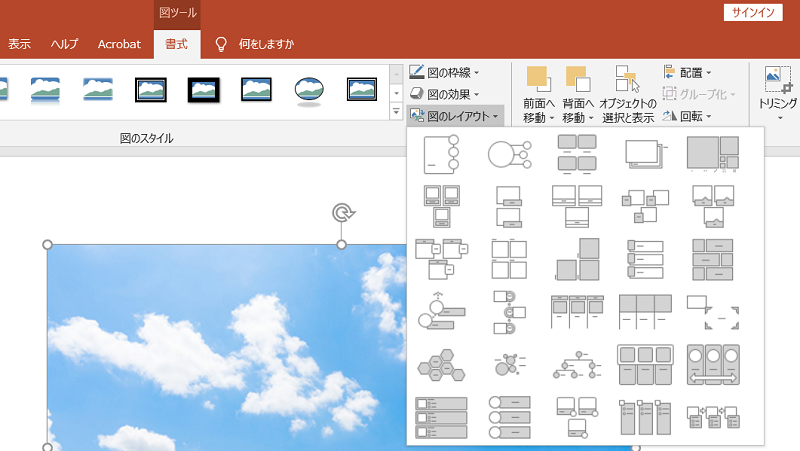The image size is (800, 451).
Task: Select the four-box picture caption list layout
Action: coord(577,154)
